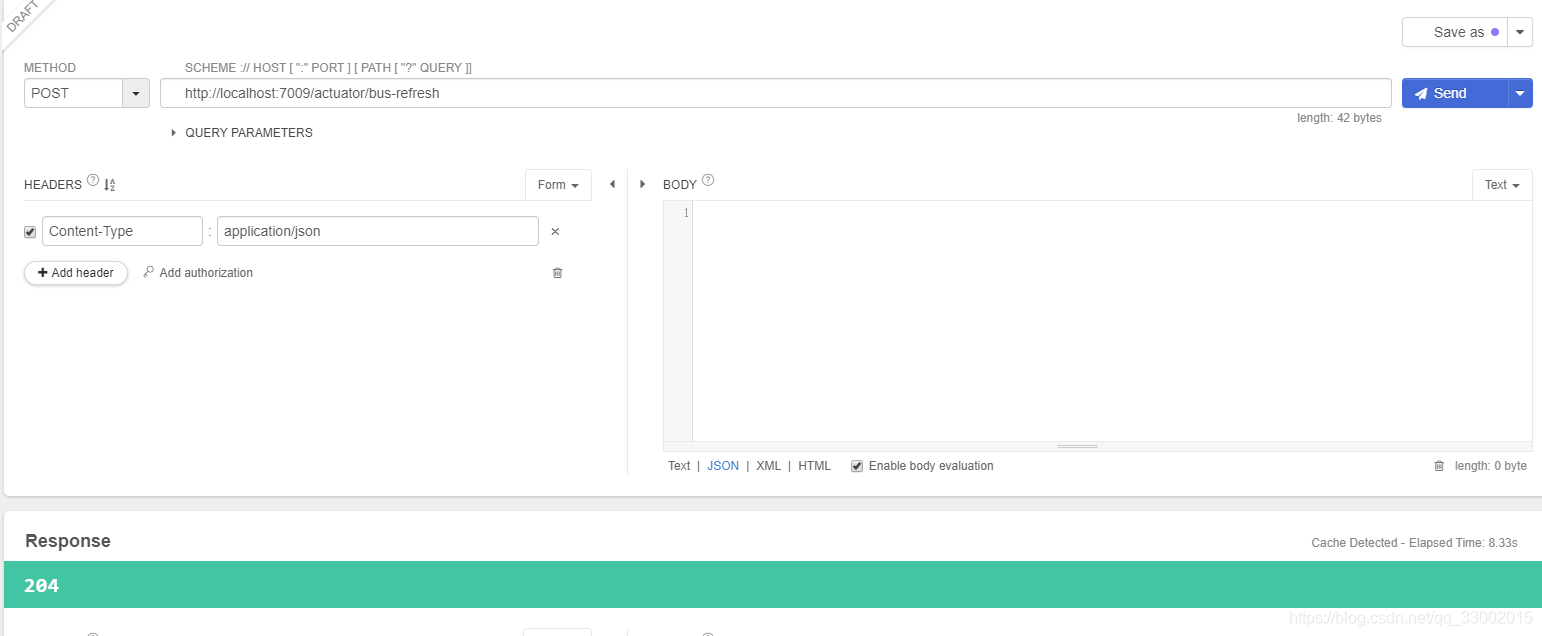
Task: Open the headers Form view dropdown
Action: pos(558,185)
